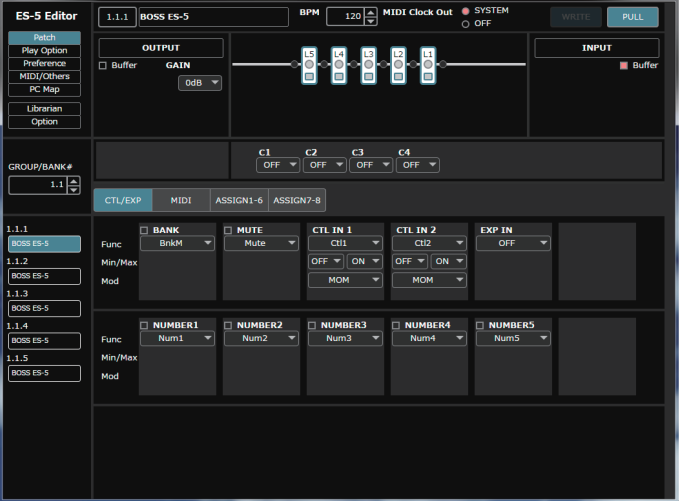Screen dimensions: 679x501
Task: Enable the OUTPUT Buffer checkbox
Action: pos(103,65)
